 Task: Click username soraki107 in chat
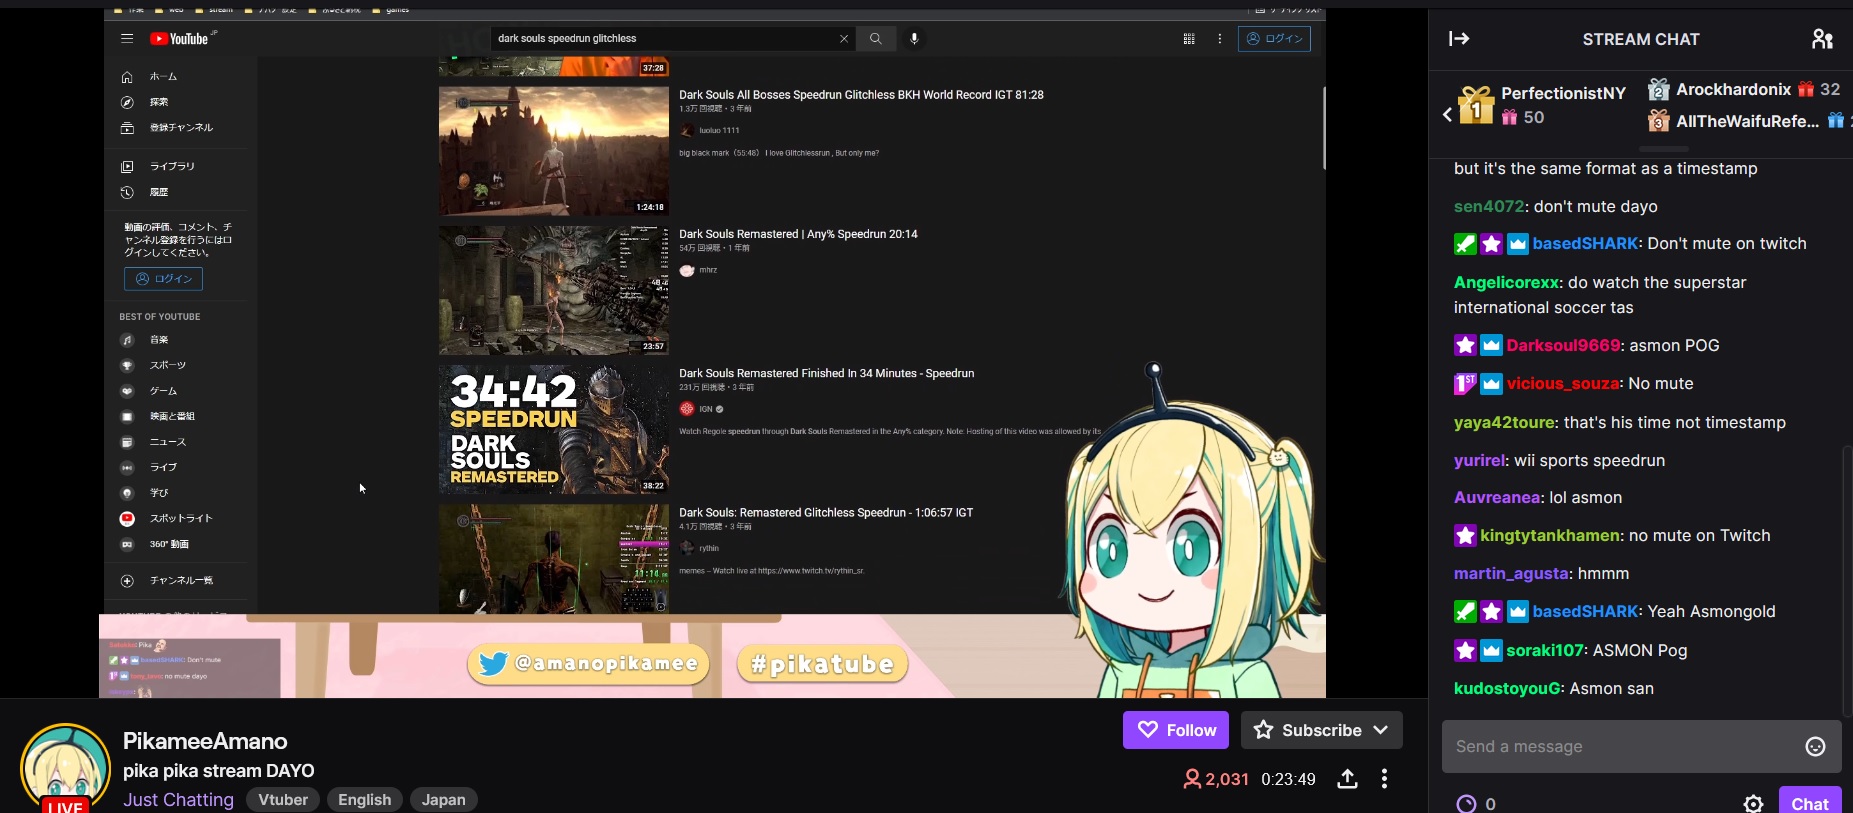coord(1545,650)
